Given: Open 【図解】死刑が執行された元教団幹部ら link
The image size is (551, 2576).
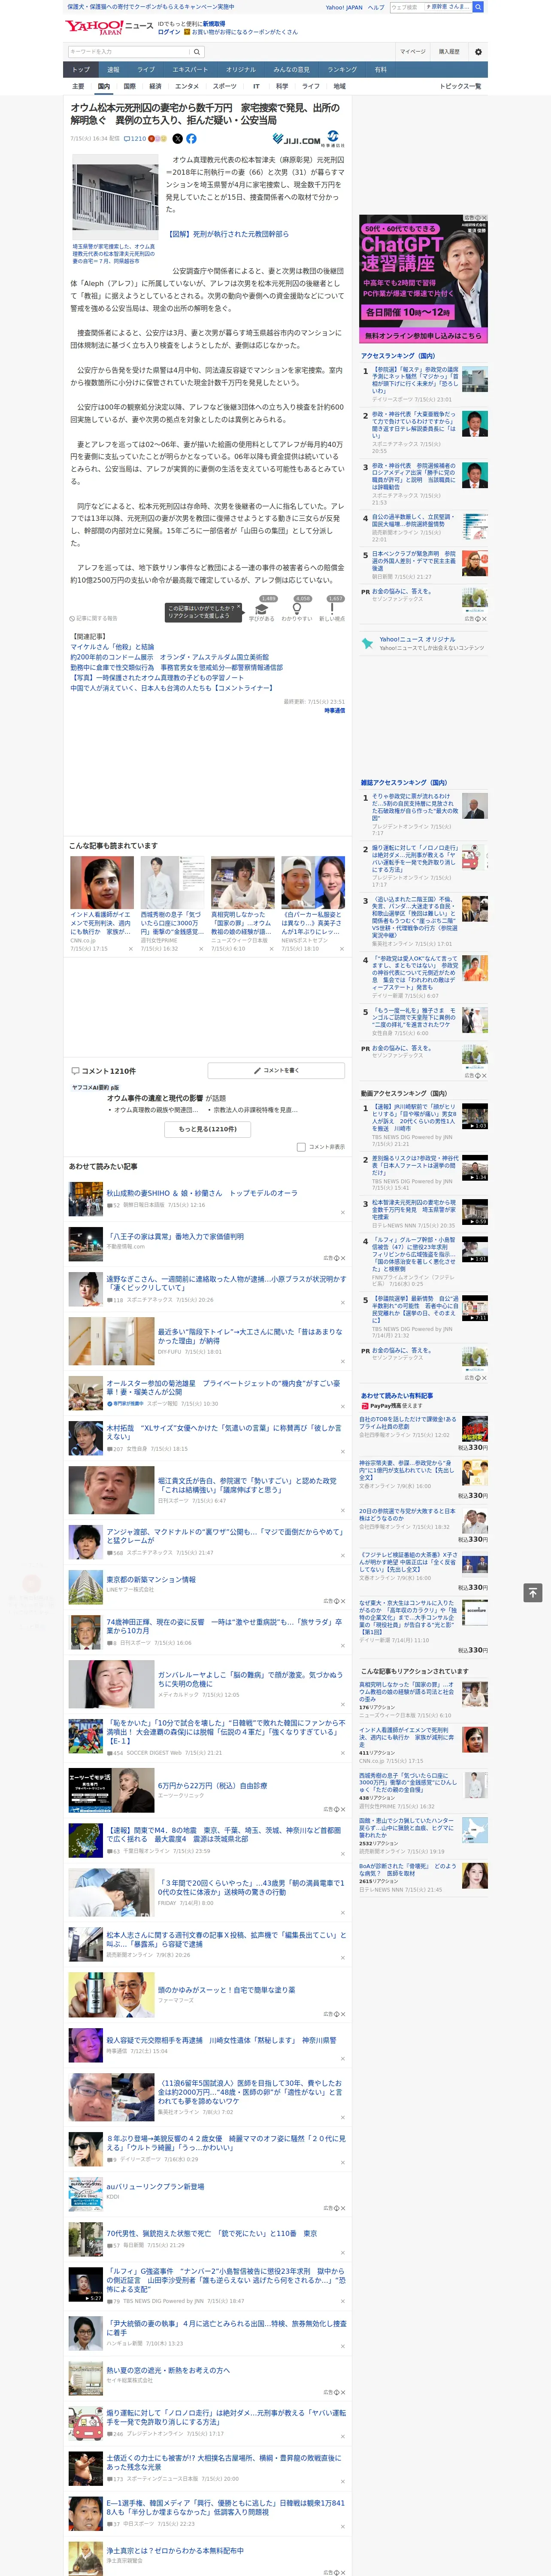Looking at the screenshot, I should (x=228, y=234).
